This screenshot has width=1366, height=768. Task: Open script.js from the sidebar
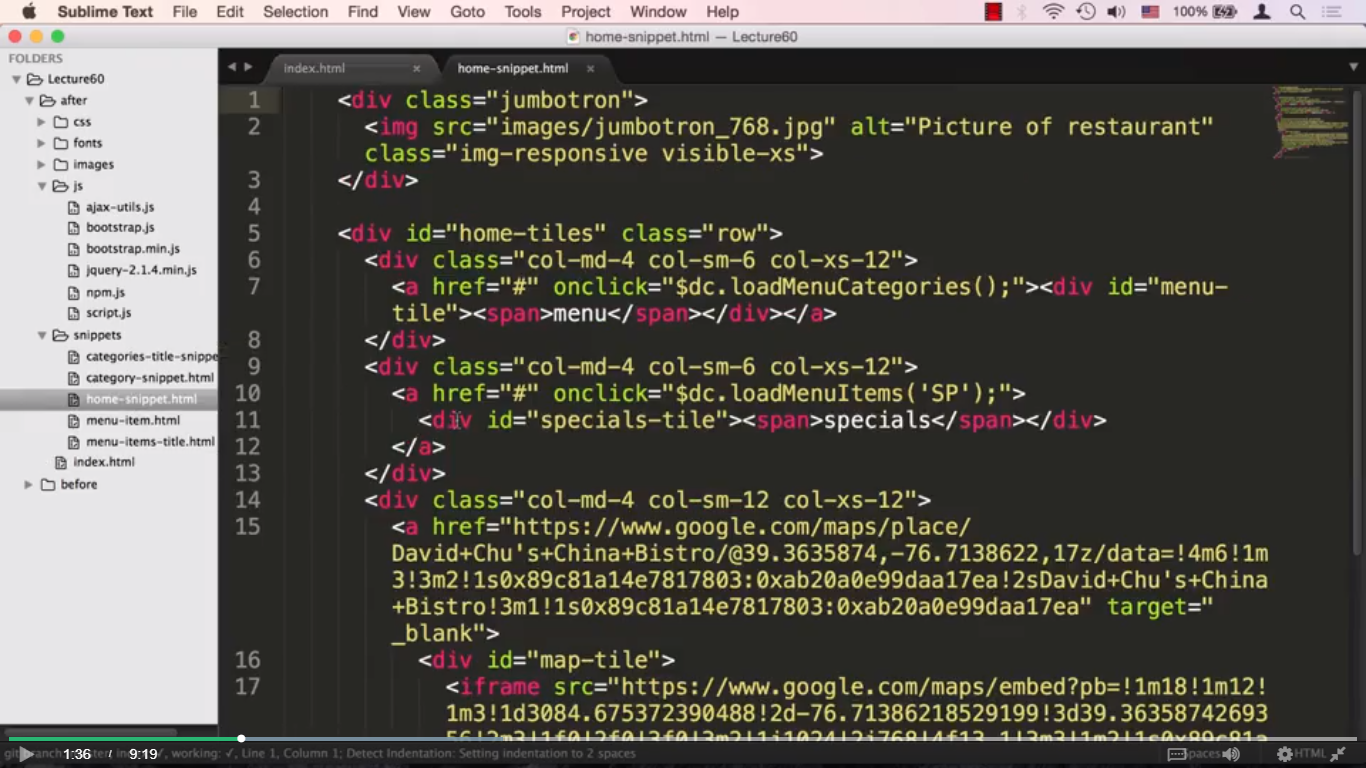click(109, 313)
